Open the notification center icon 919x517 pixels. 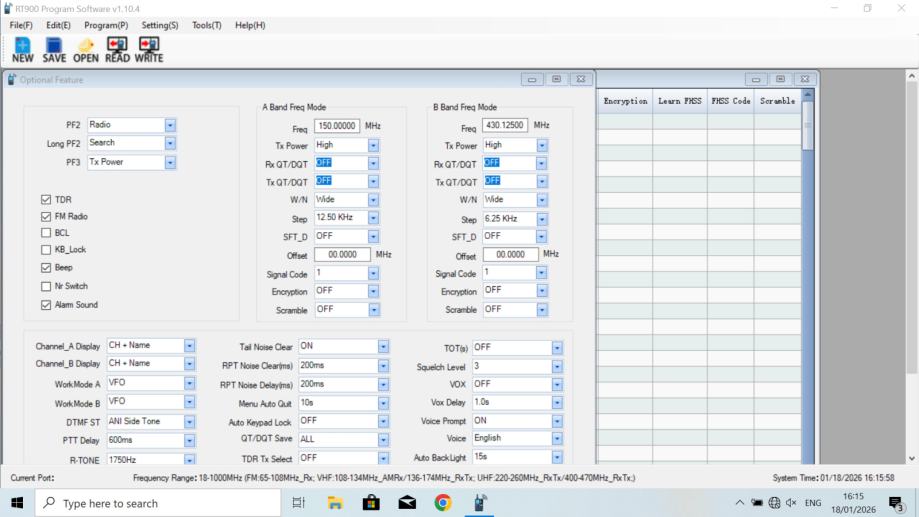click(896, 504)
